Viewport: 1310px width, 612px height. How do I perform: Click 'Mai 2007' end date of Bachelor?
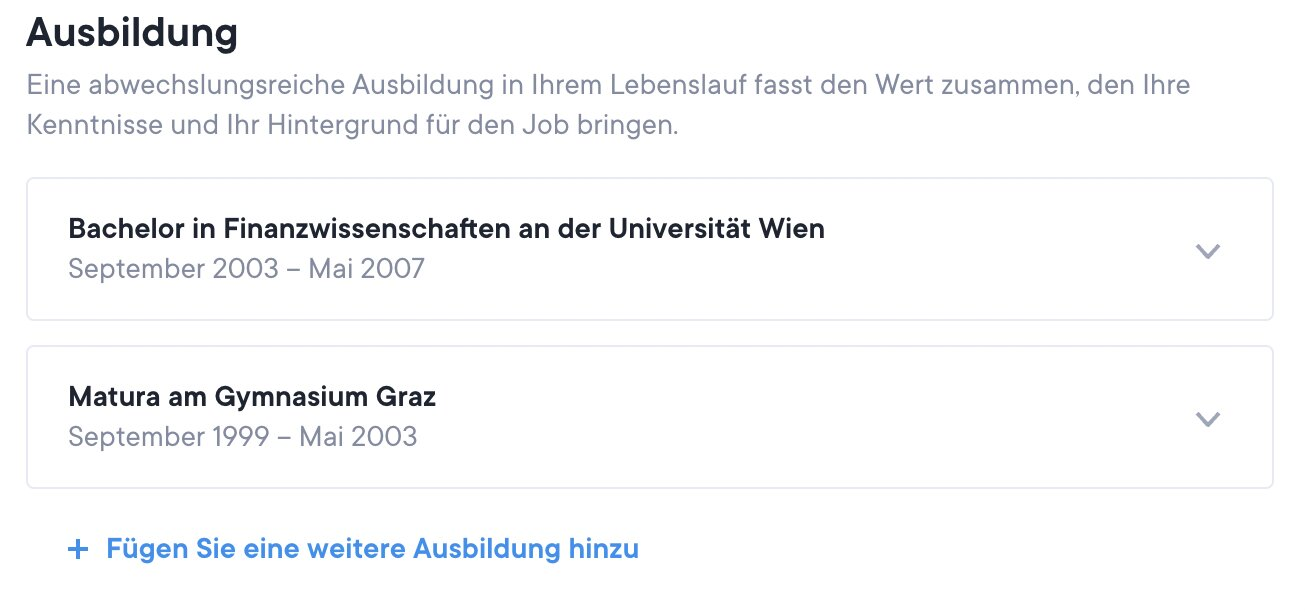pyautogui.click(x=366, y=269)
